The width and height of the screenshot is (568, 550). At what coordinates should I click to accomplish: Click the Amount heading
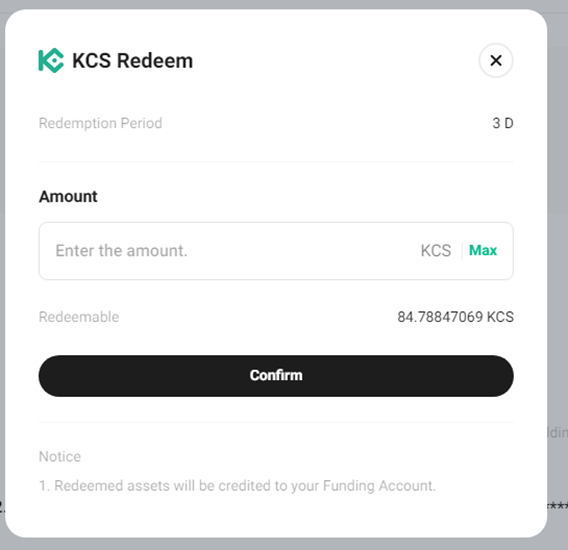point(68,197)
